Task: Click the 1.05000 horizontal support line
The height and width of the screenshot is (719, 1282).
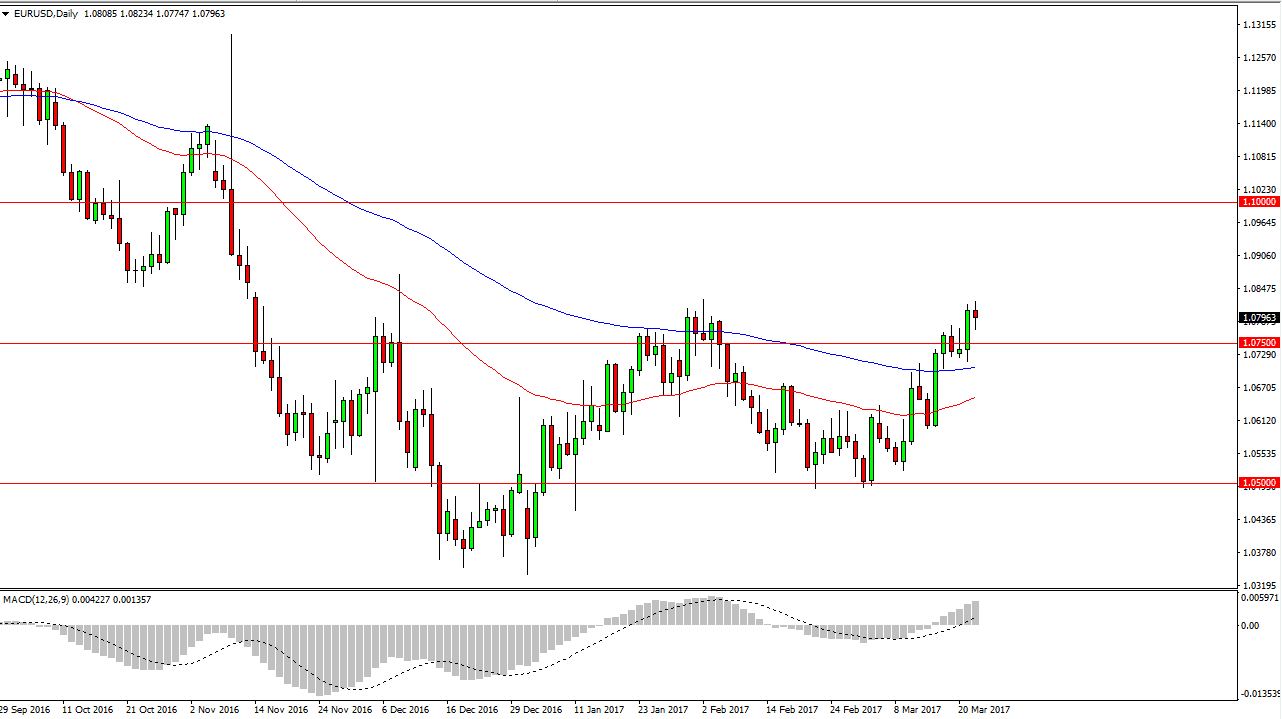Action: click(600, 483)
